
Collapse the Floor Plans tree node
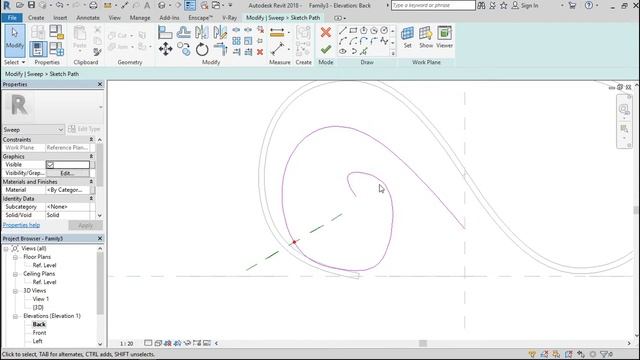[15, 257]
